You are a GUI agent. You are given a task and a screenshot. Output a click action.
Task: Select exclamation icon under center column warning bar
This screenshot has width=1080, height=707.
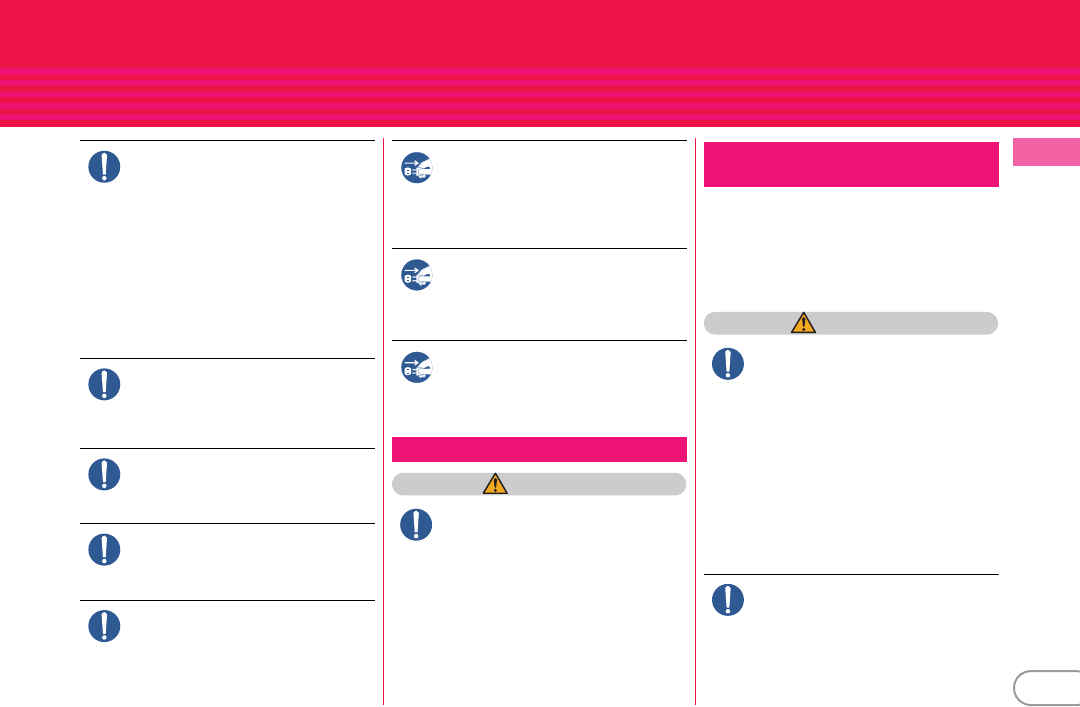(x=416, y=524)
